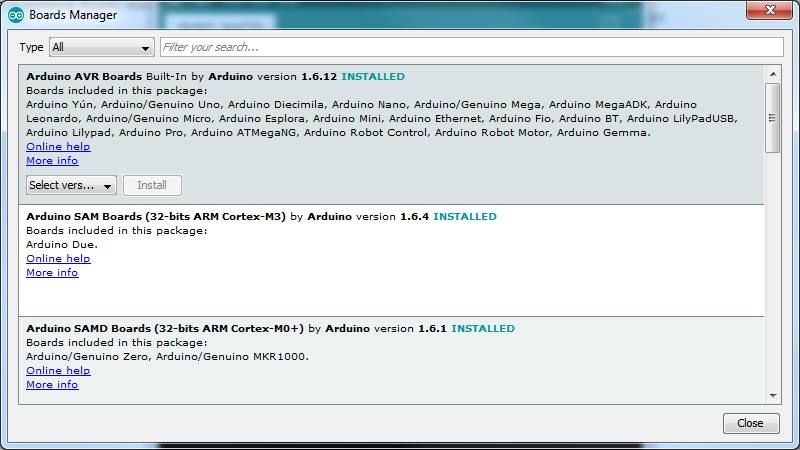Focus the Filter your search field
This screenshot has height=450, width=800.
(472, 47)
